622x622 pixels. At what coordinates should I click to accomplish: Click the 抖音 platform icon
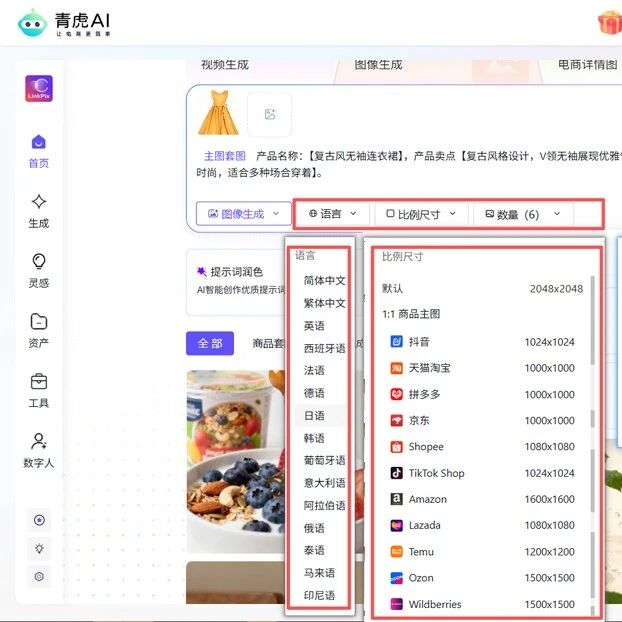[x=396, y=341]
